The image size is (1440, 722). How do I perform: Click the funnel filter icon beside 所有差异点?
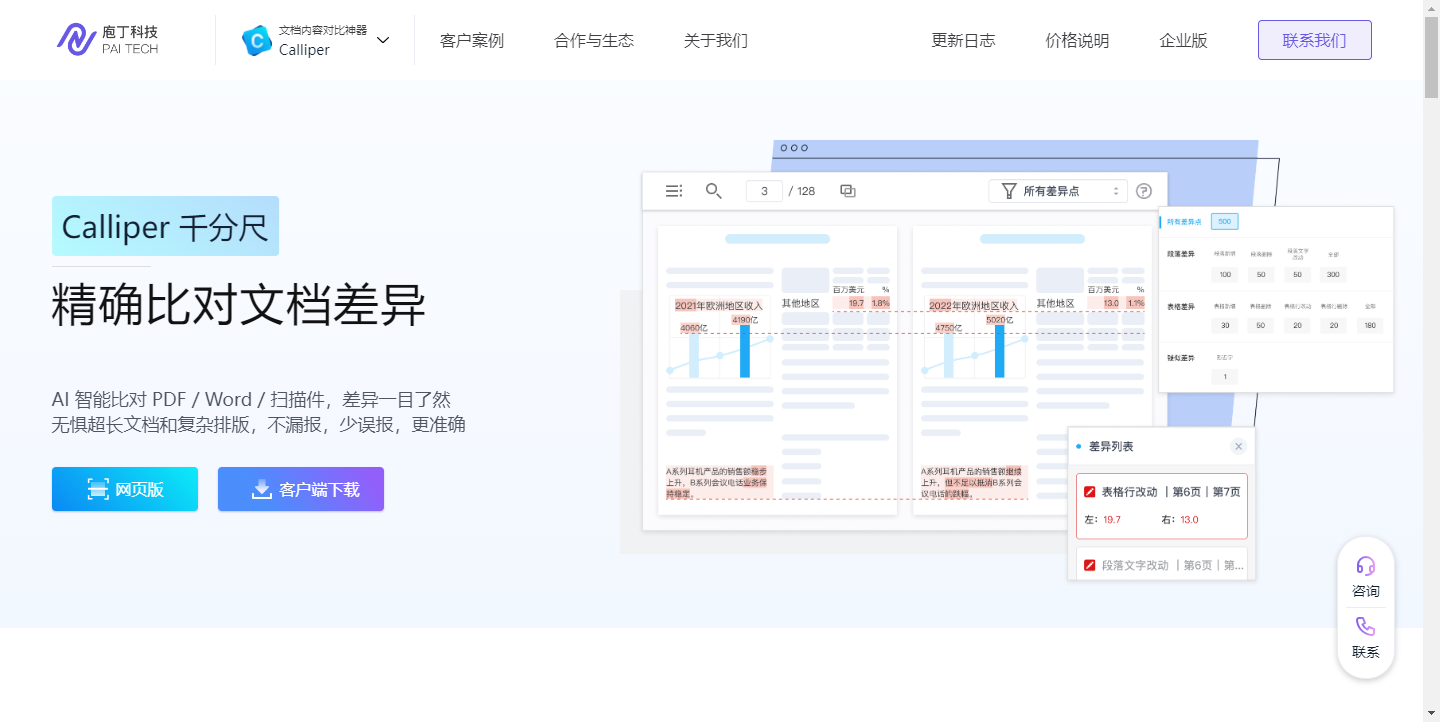point(1009,191)
